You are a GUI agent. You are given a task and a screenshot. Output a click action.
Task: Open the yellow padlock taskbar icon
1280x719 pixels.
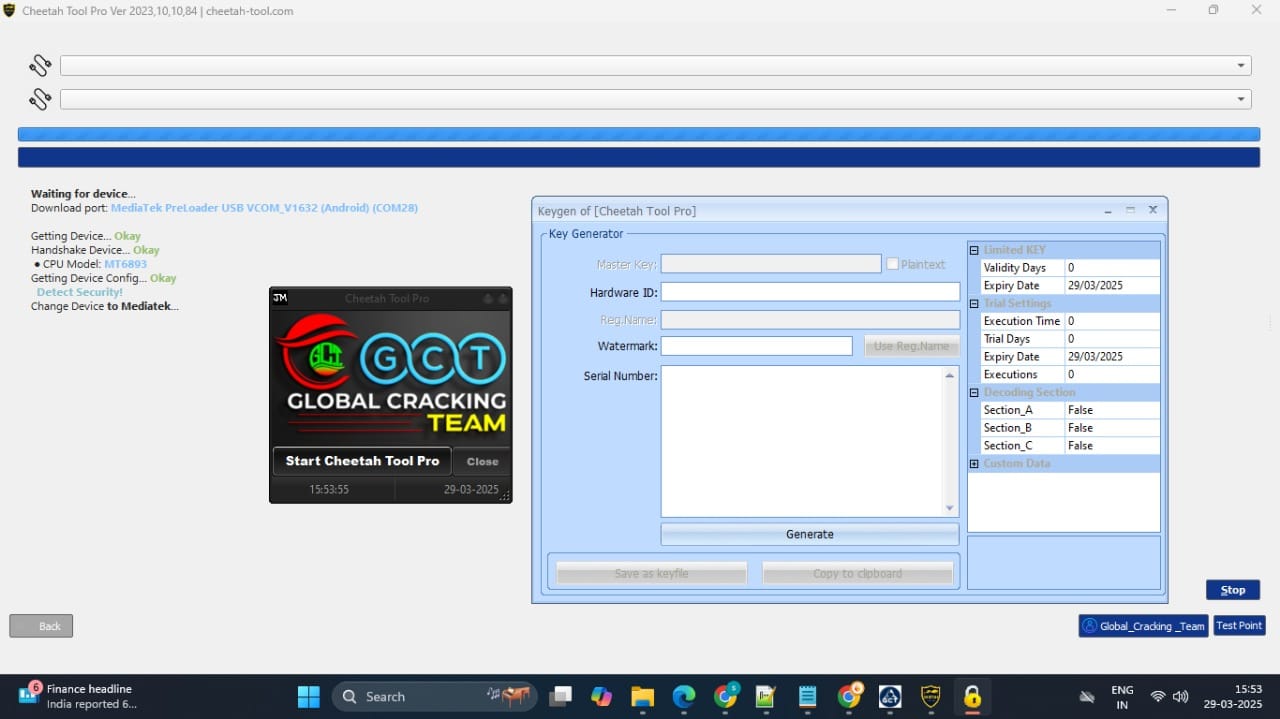(x=972, y=696)
